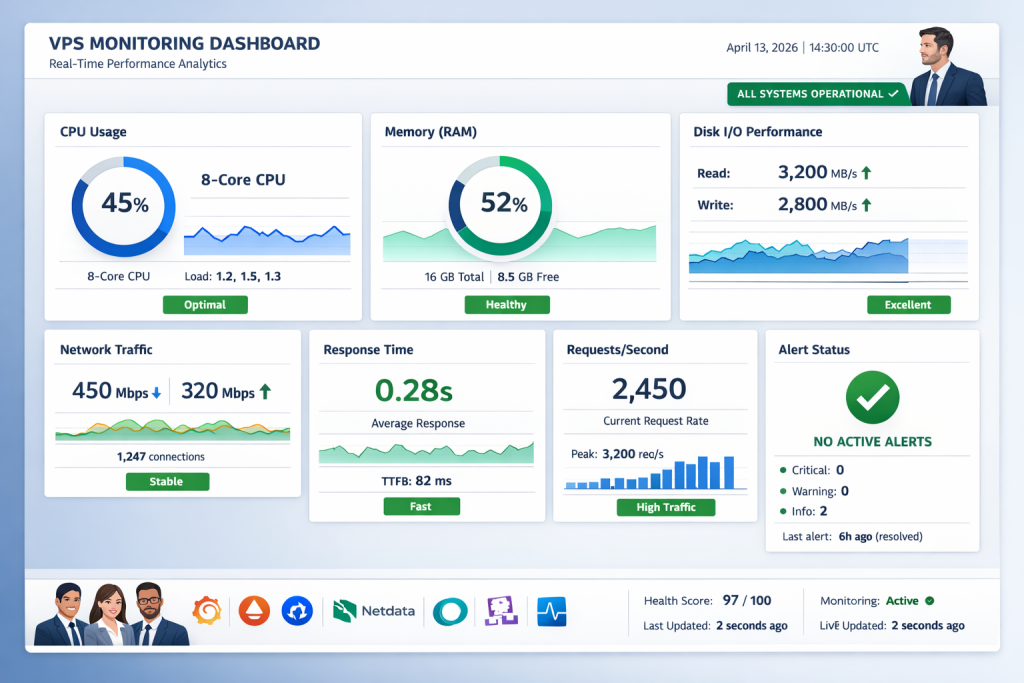This screenshot has width=1024, height=683.
Task: Click the user profile picture in header
Action: click(x=946, y=67)
